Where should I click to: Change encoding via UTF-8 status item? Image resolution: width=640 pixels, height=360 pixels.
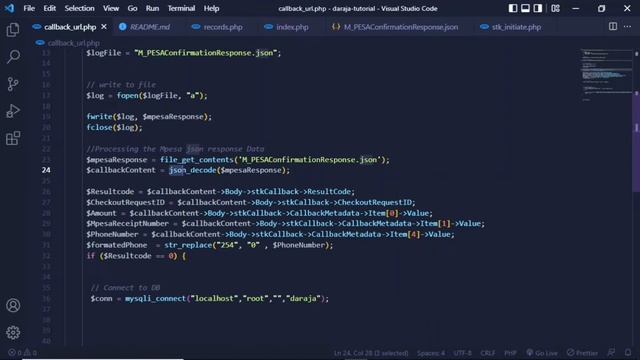(x=462, y=353)
